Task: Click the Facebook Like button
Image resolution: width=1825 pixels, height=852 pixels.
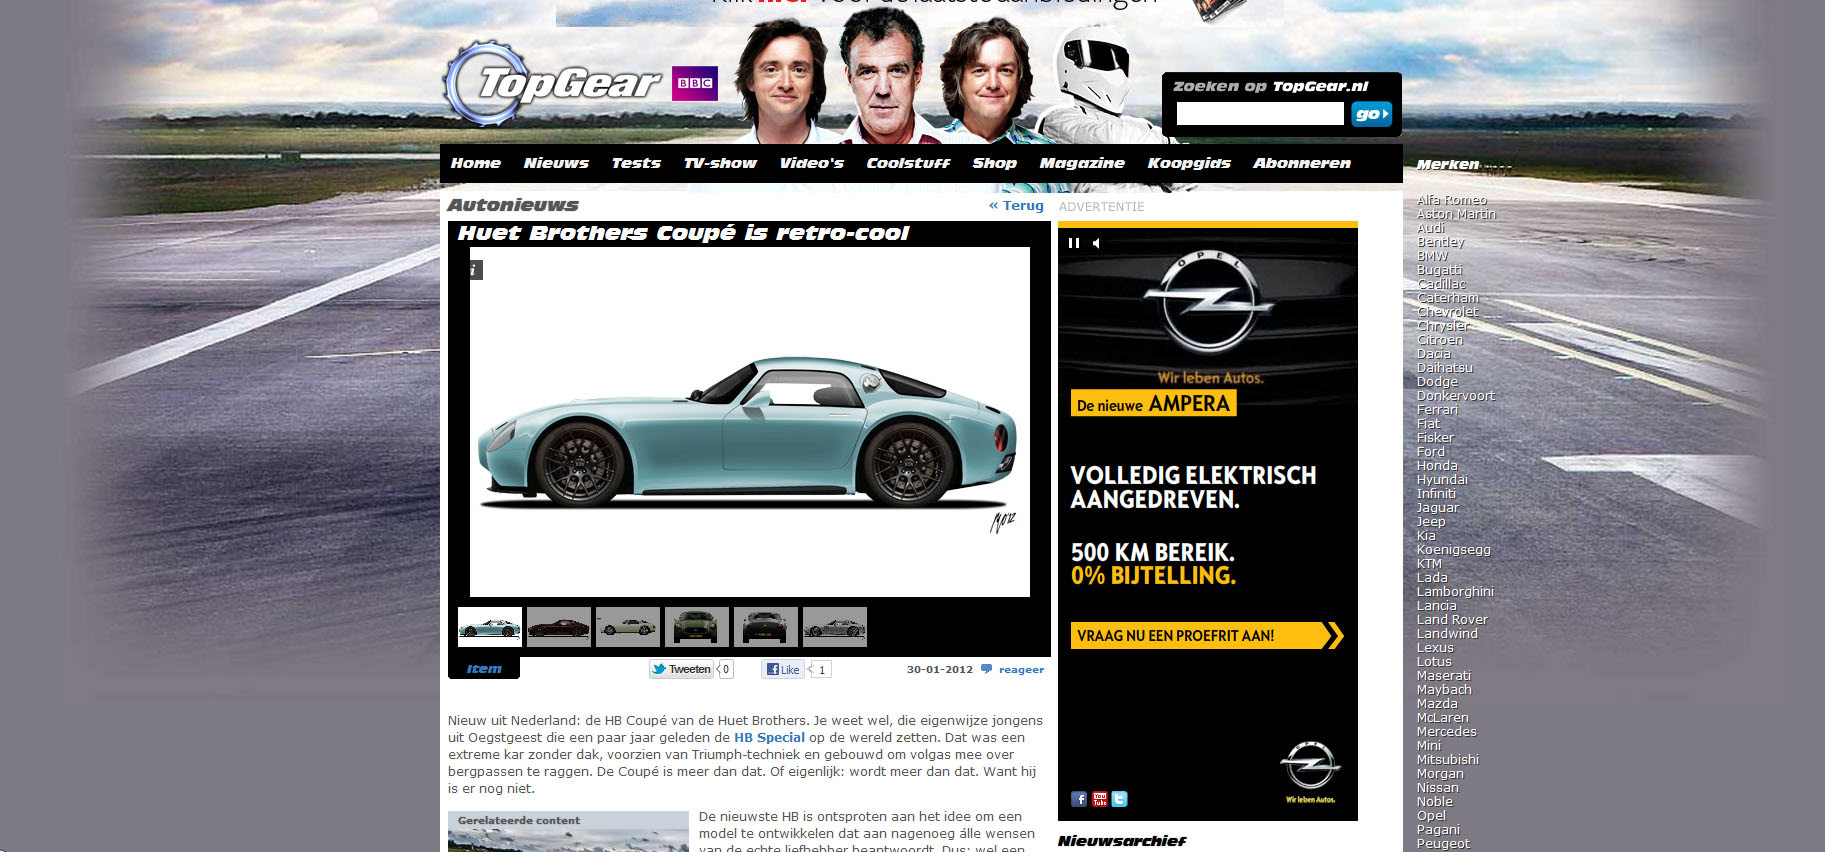Action: [x=782, y=669]
